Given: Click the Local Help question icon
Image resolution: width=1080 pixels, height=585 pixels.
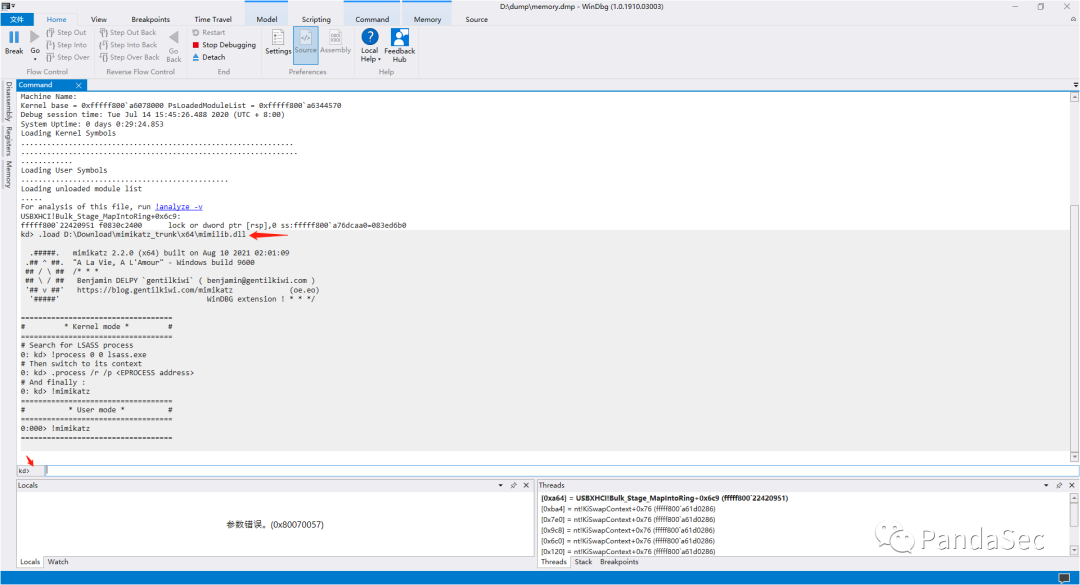Looking at the screenshot, I should click(x=370, y=37).
